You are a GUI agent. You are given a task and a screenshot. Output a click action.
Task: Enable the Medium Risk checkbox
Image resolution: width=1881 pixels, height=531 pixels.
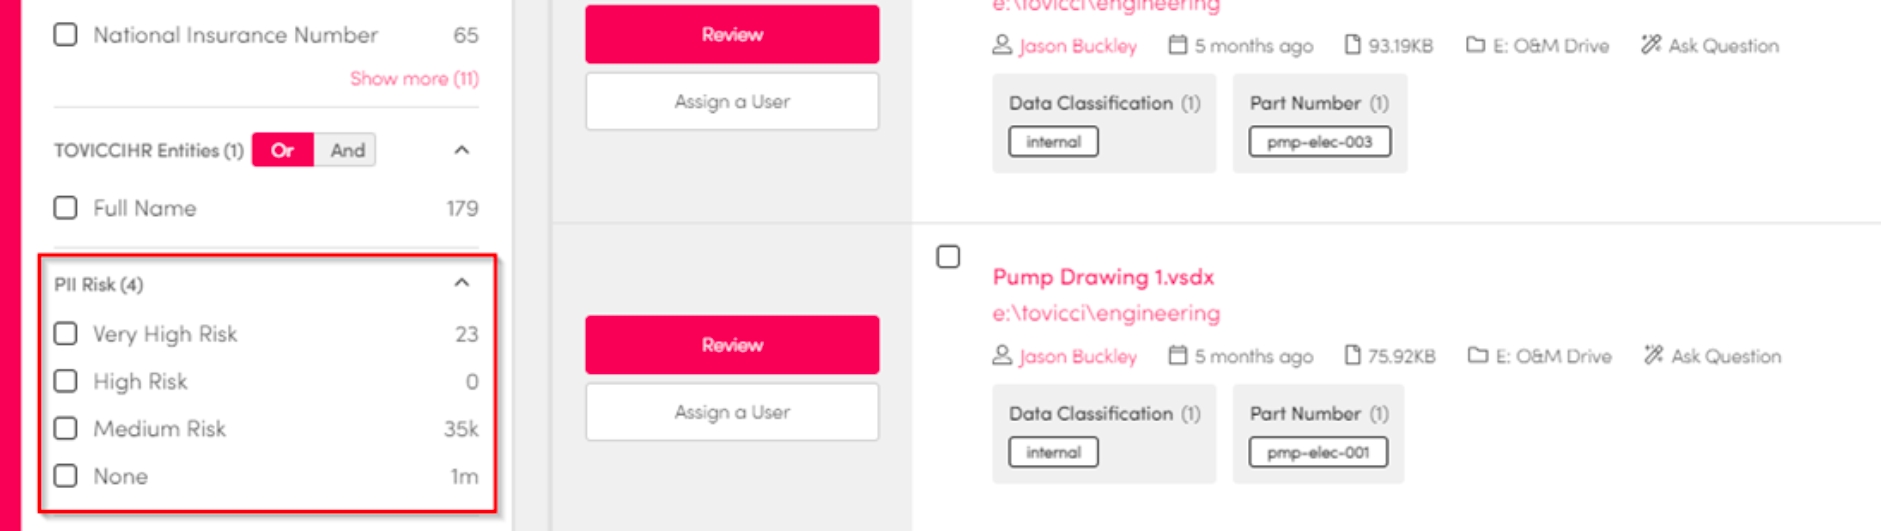click(66, 429)
